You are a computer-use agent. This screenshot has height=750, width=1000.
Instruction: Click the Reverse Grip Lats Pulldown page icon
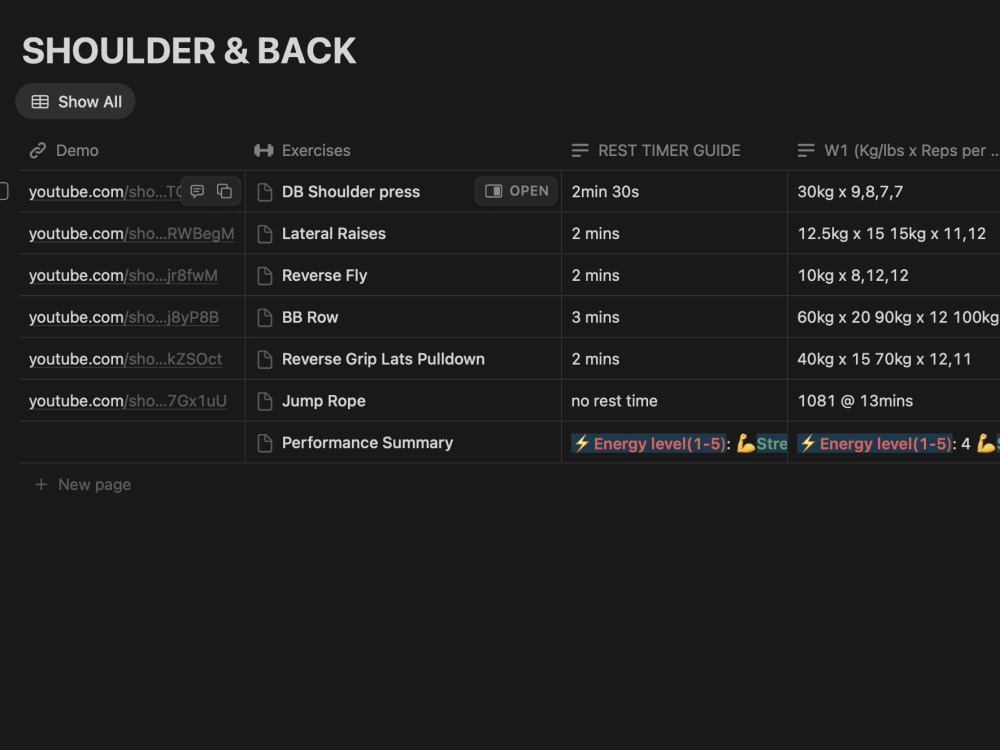(x=265, y=359)
